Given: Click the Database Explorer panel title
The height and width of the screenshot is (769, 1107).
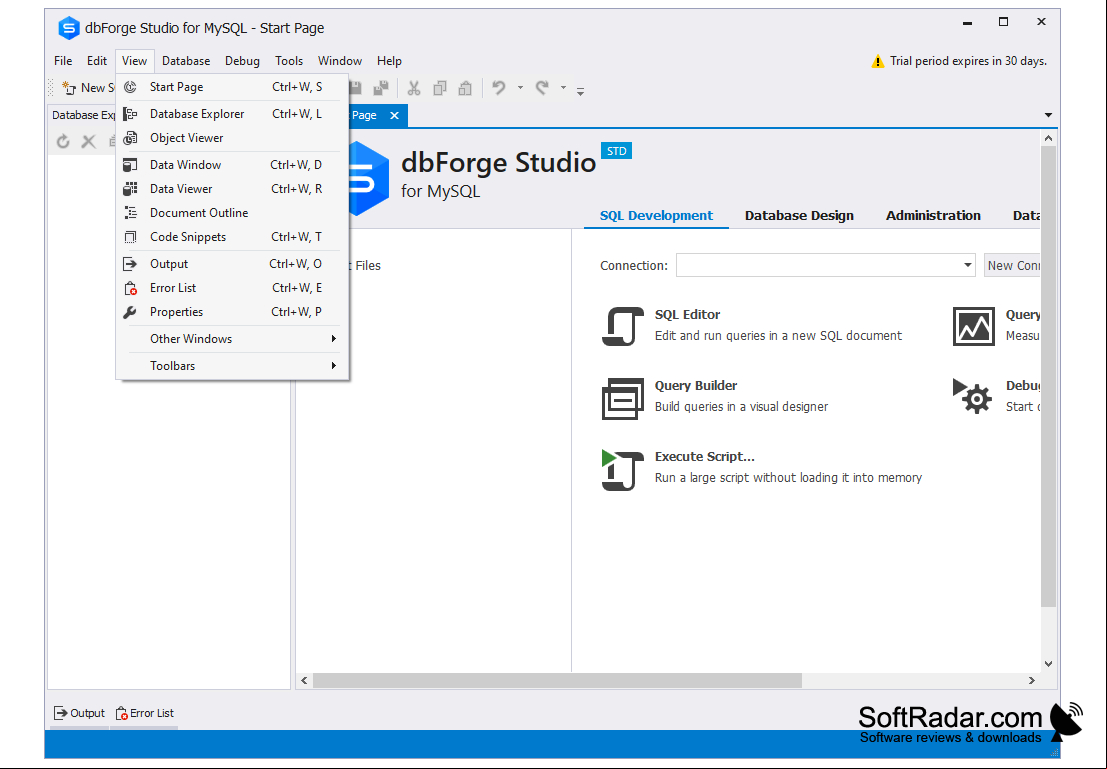Looking at the screenshot, I should pos(83,115).
